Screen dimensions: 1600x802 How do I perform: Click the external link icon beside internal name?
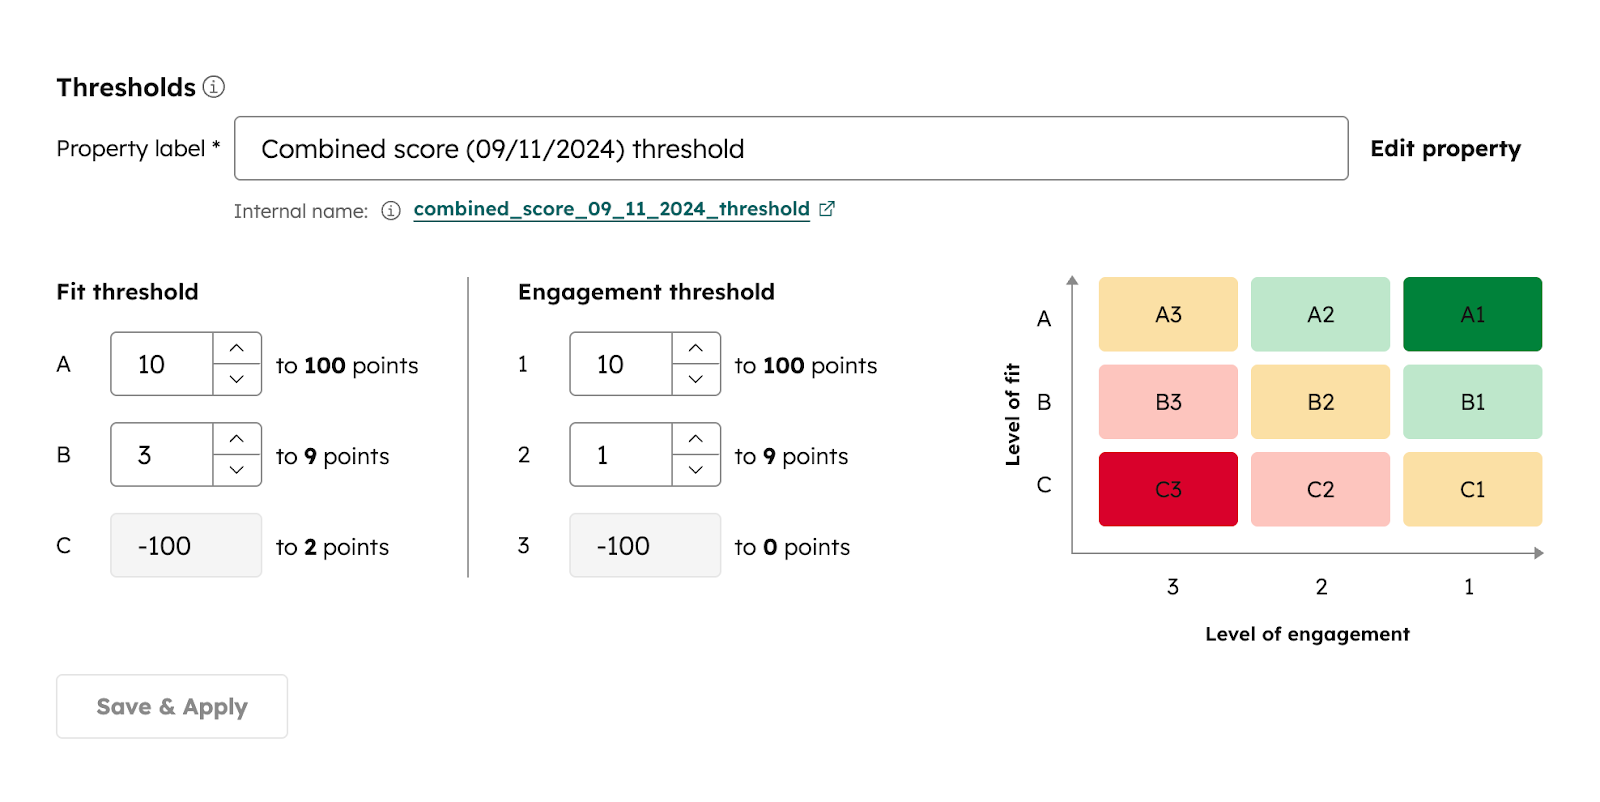pyautogui.click(x=827, y=209)
